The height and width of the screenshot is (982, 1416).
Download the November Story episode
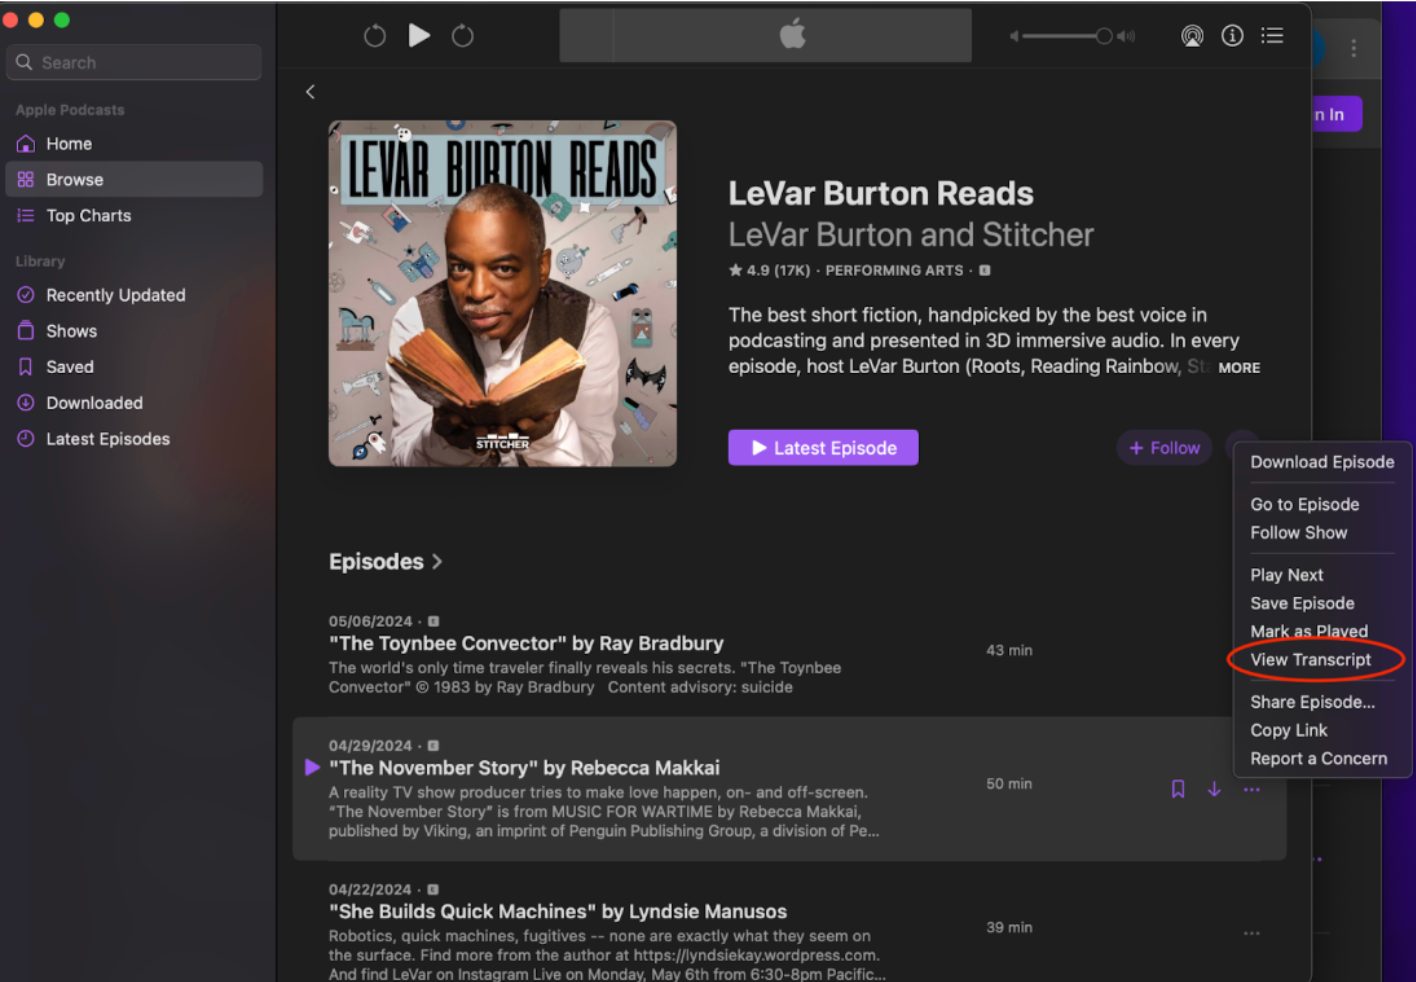tap(1213, 789)
